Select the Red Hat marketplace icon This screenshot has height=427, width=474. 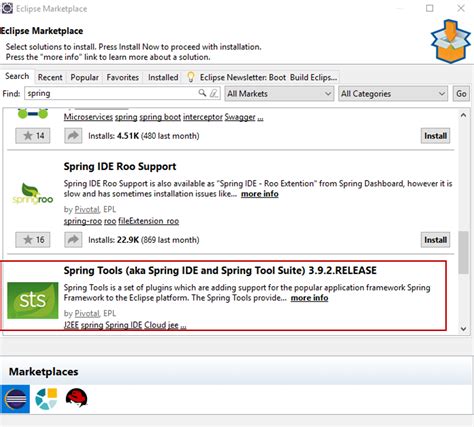(x=76, y=398)
